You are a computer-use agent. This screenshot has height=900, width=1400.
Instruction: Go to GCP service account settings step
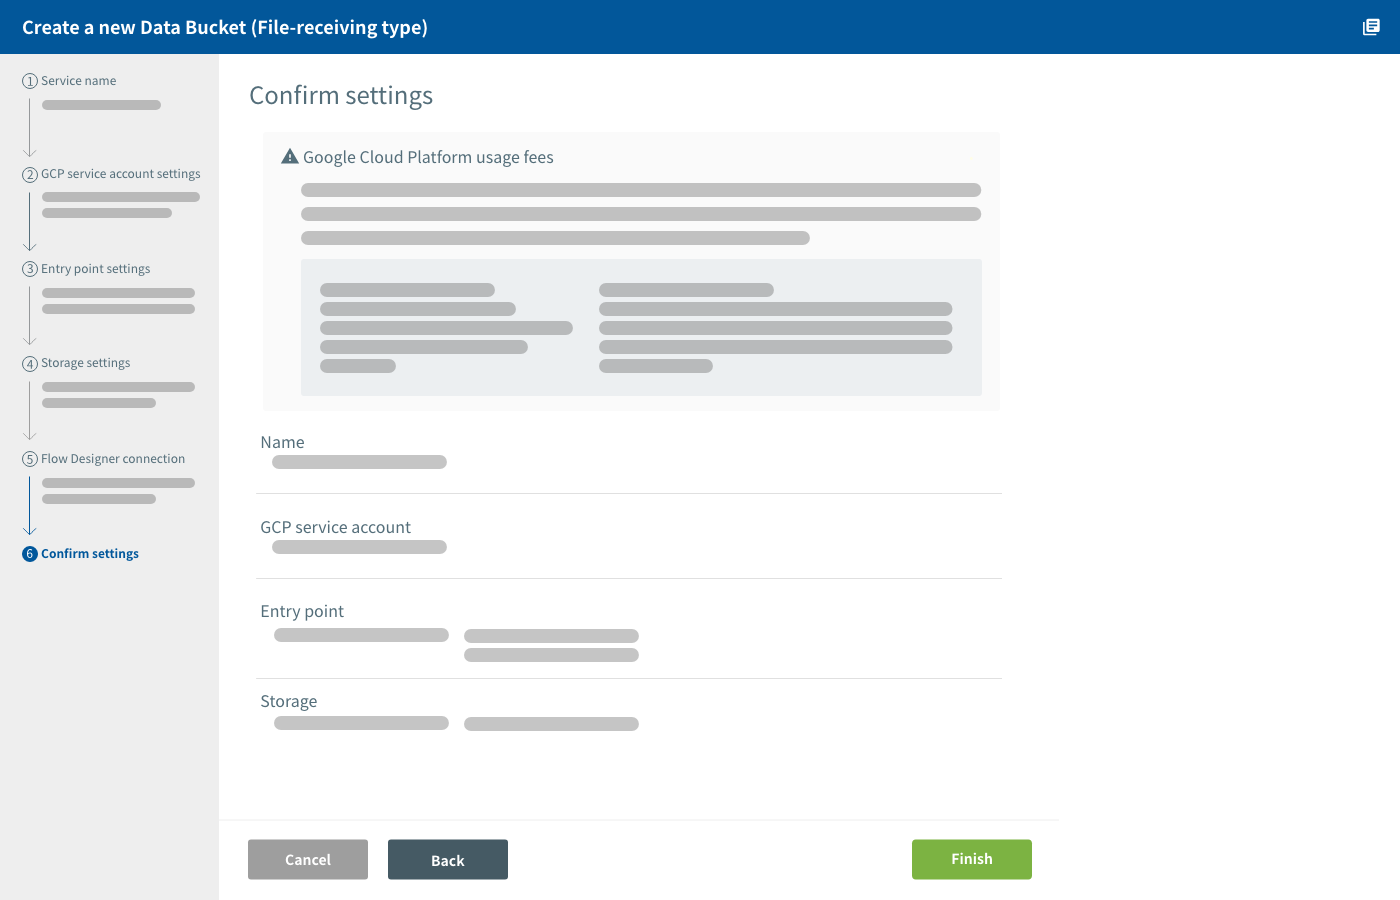tap(121, 174)
